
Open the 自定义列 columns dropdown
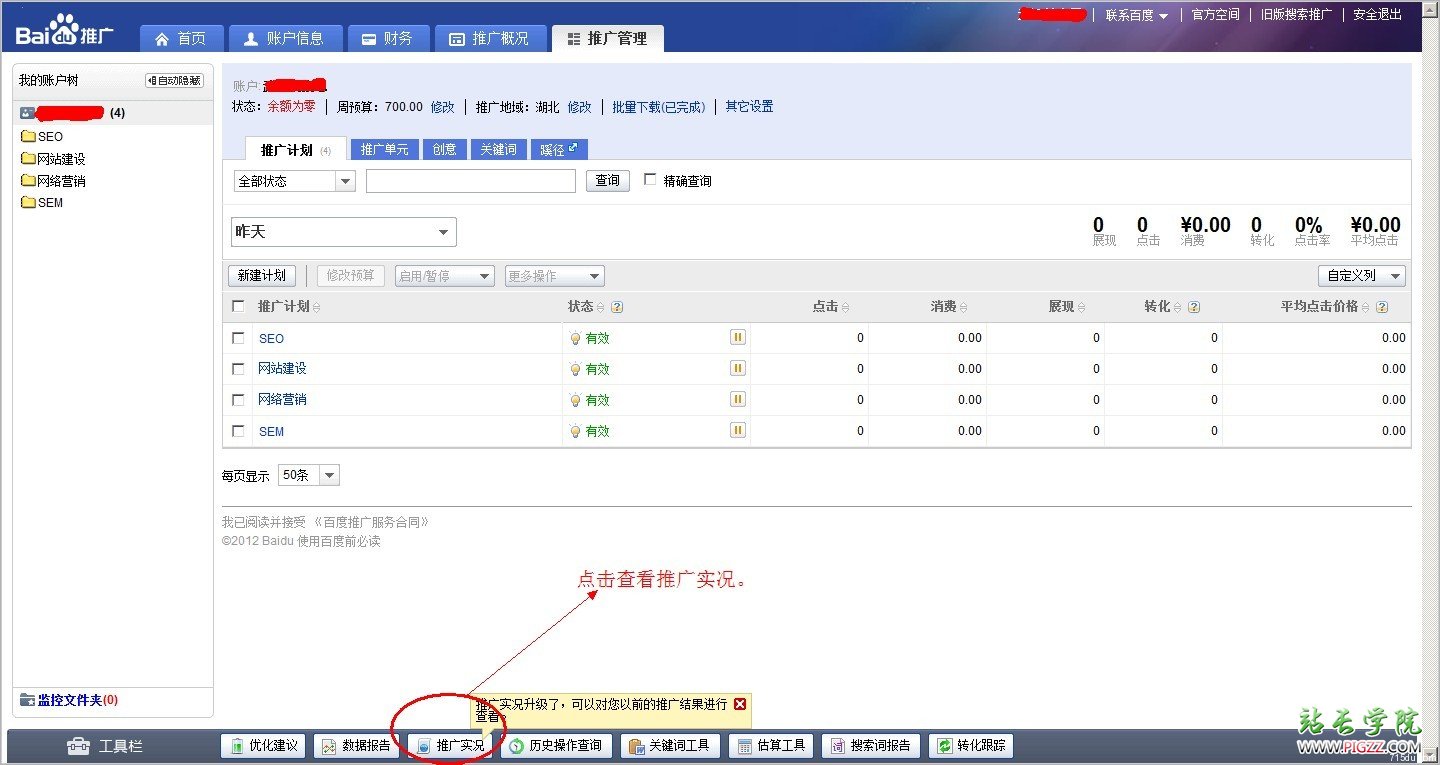click(x=1361, y=276)
